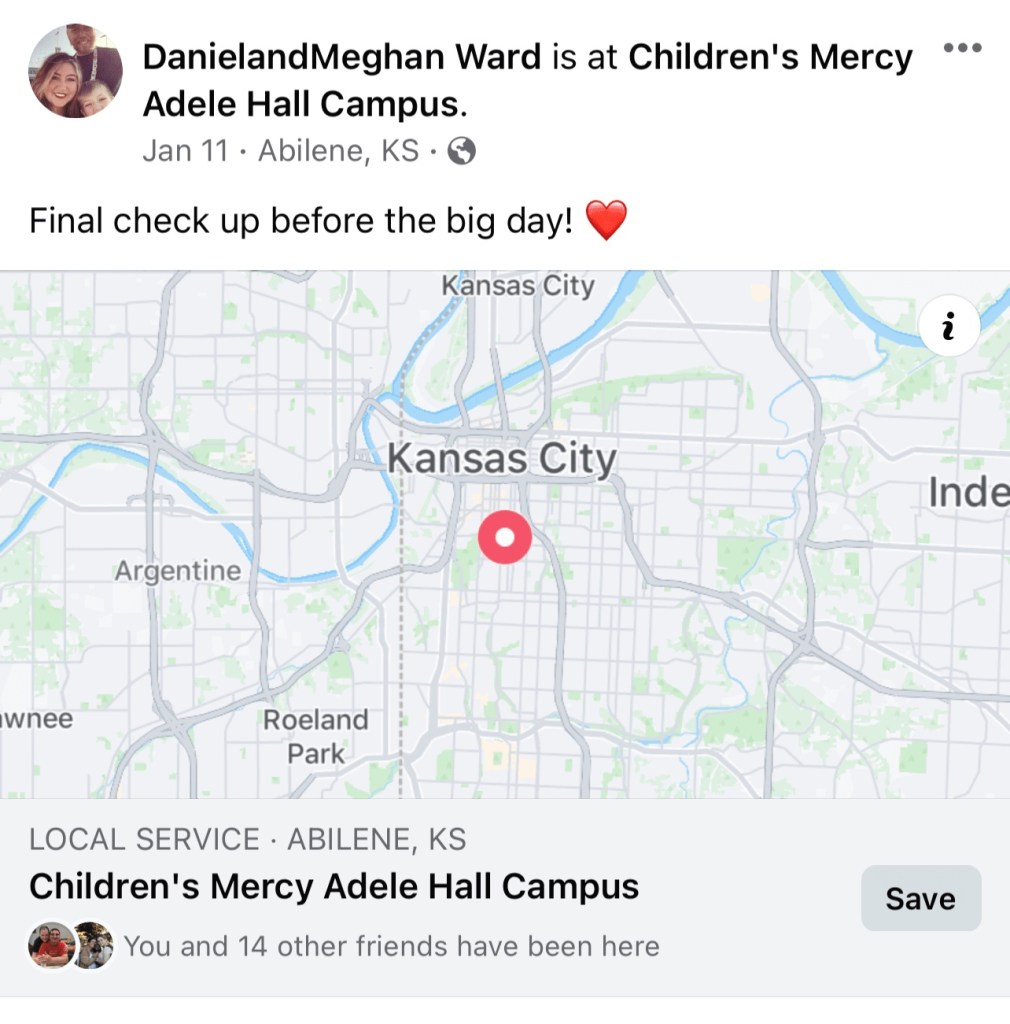Click the Roeland Park map label
Screen dimensions: 1010x1024
click(x=316, y=737)
